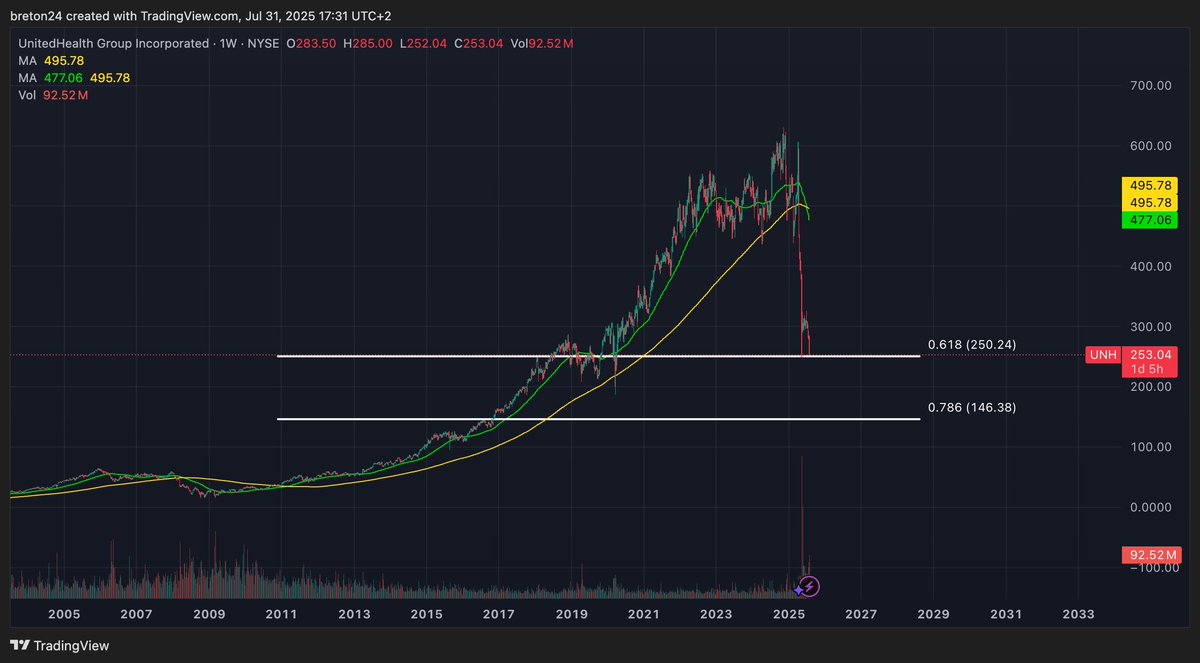
Task: Click the low value L252.04
Action: pos(424,43)
